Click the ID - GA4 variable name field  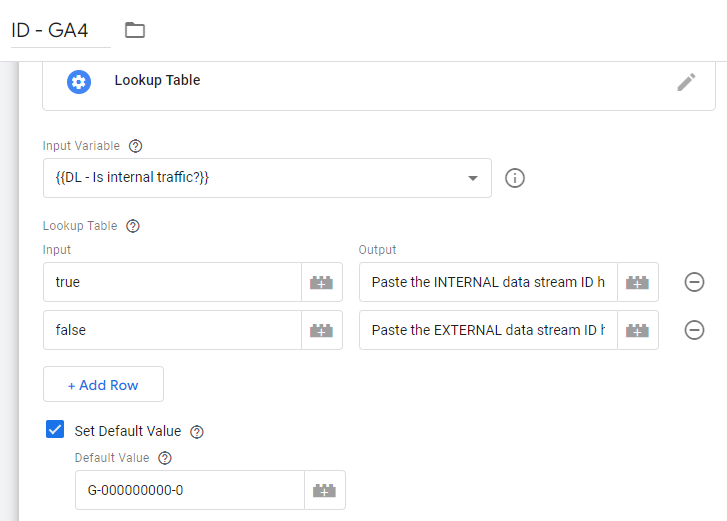pyautogui.click(x=60, y=30)
